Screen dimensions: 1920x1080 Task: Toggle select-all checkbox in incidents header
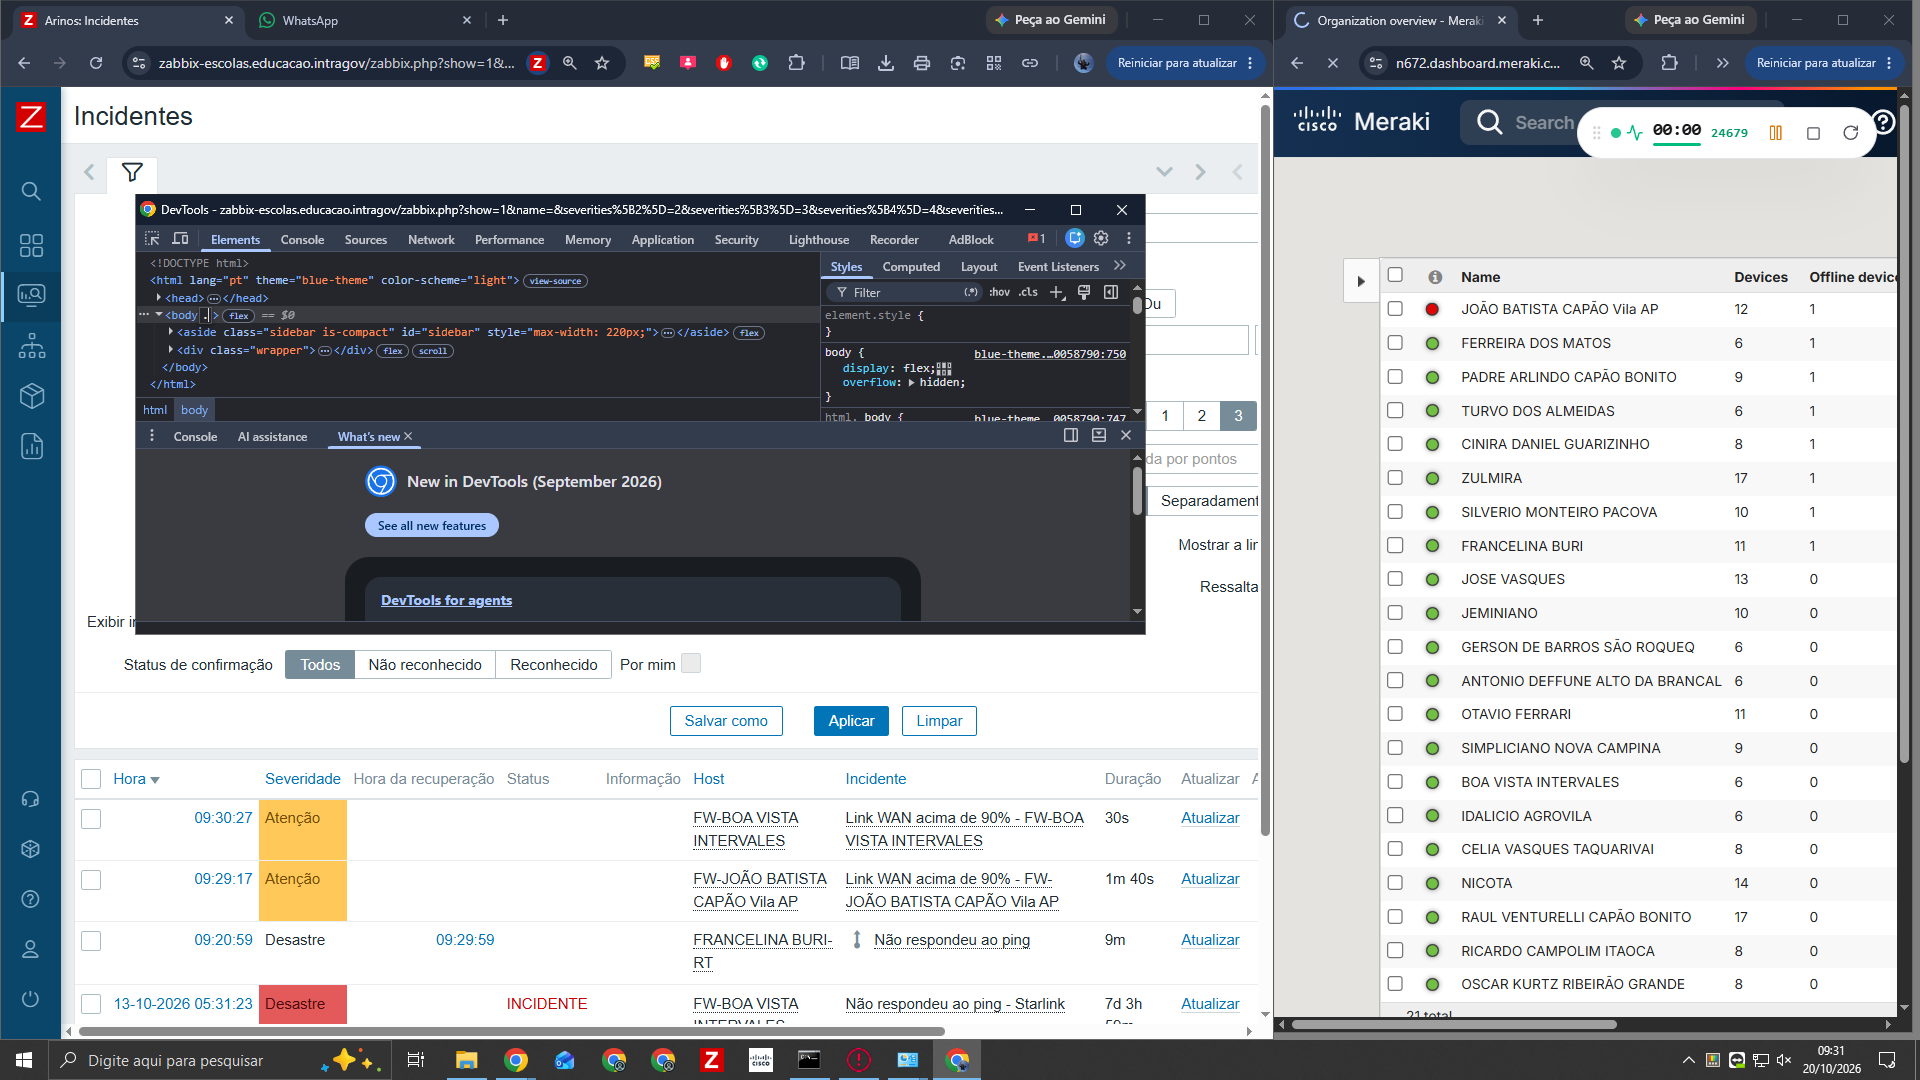point(91,779)
